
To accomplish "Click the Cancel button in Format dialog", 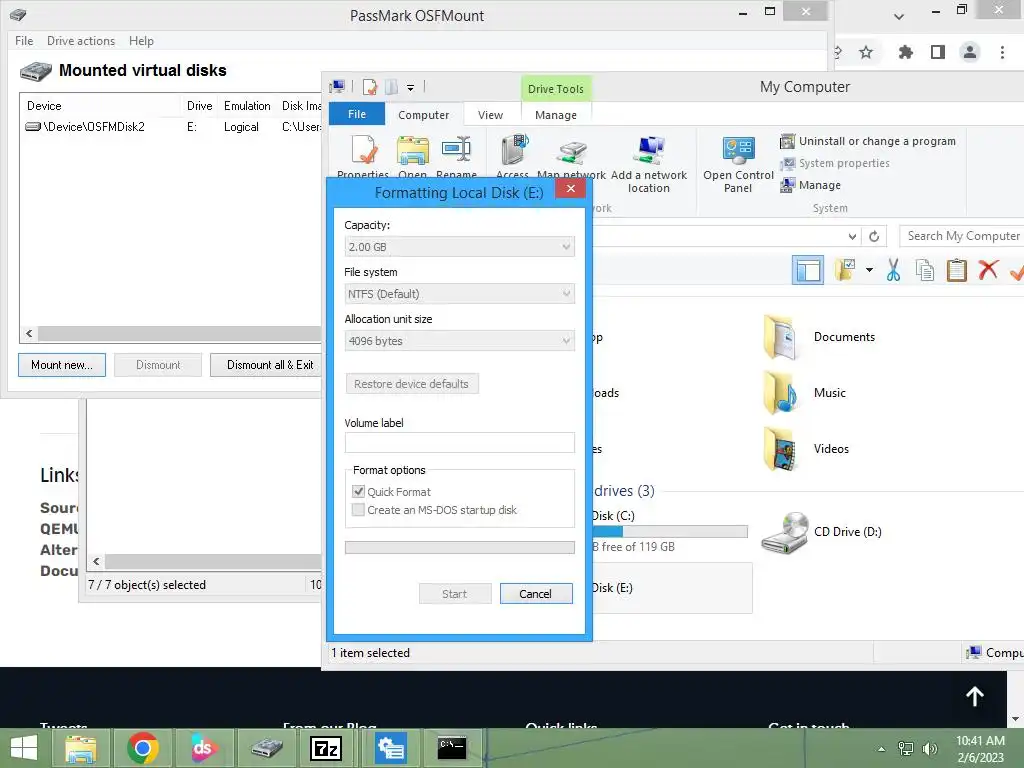I will click(x=536, y=594).
